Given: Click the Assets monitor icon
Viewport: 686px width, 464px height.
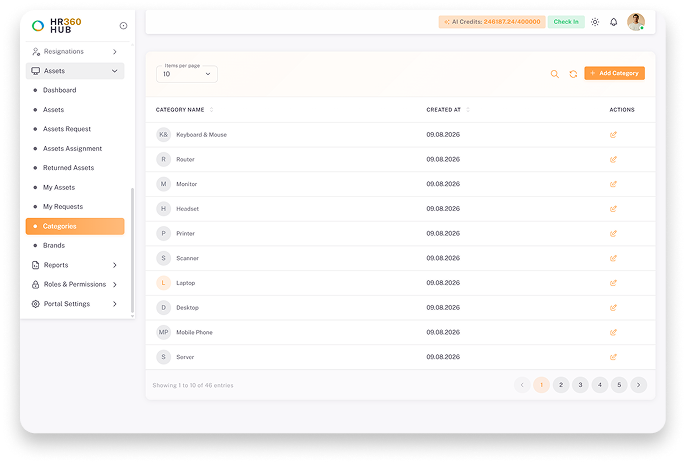Looking at the screenshot, I should 35,71.
